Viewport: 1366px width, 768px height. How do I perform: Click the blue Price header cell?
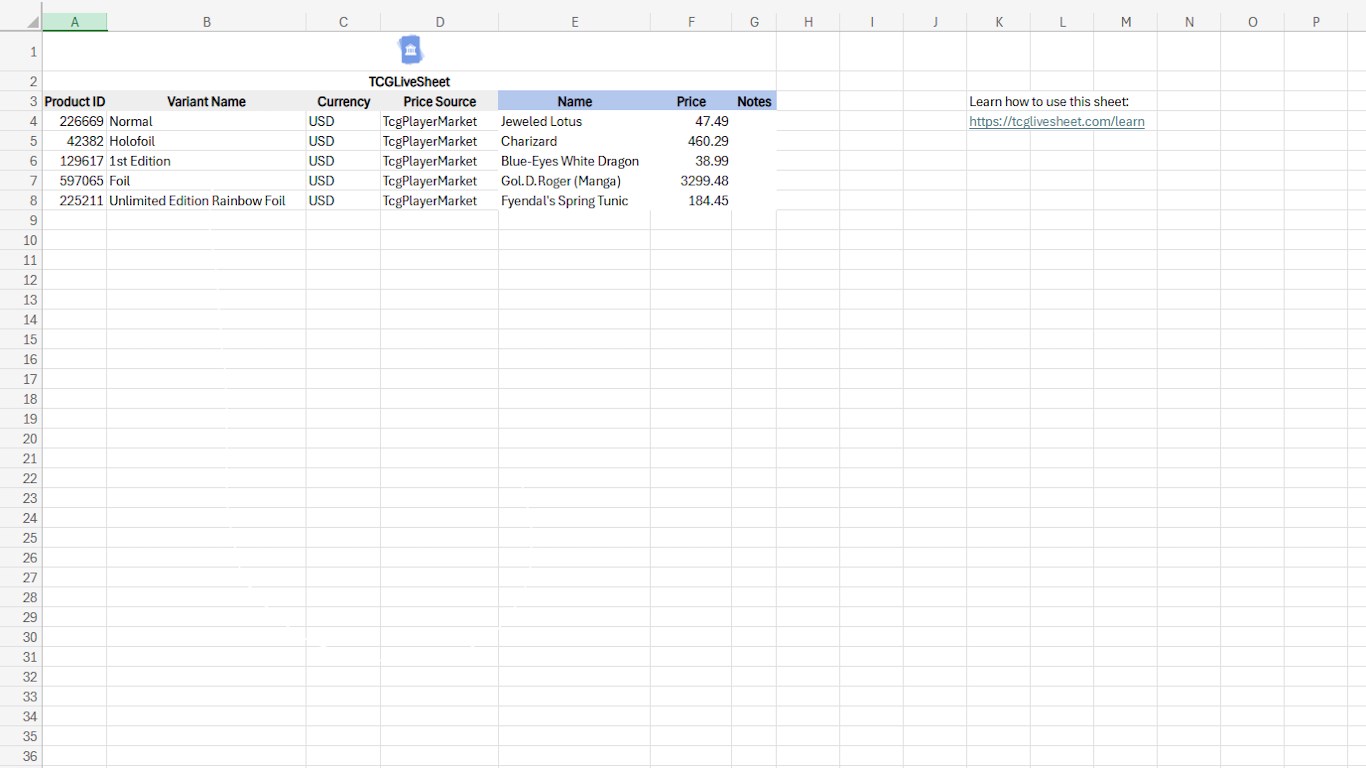tap(691, 101)
